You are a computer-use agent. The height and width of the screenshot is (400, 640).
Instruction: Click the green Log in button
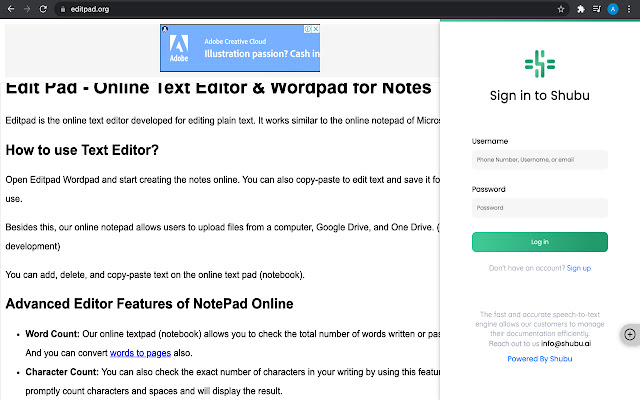(540, 242)
